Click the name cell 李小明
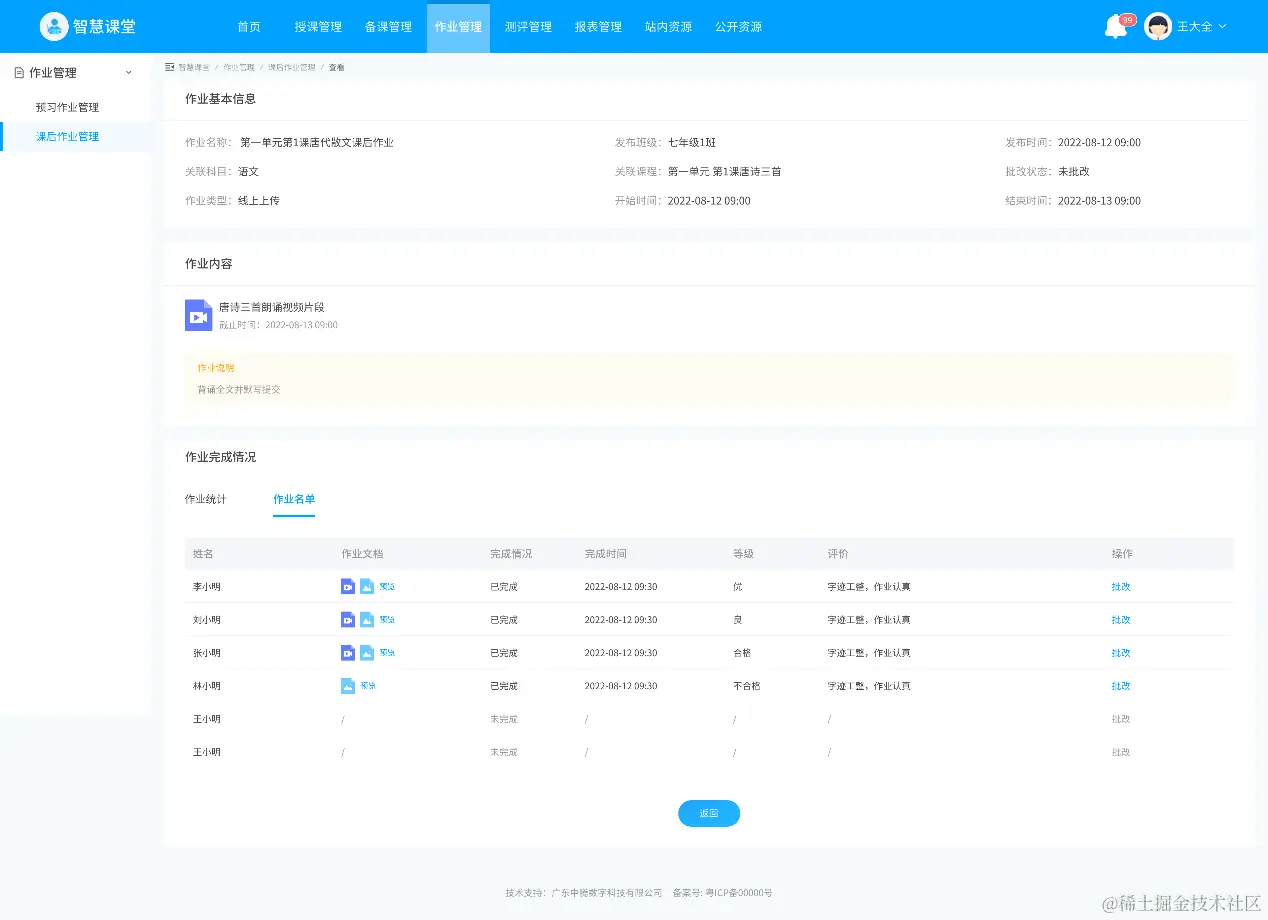 click(x=207, y=587)
